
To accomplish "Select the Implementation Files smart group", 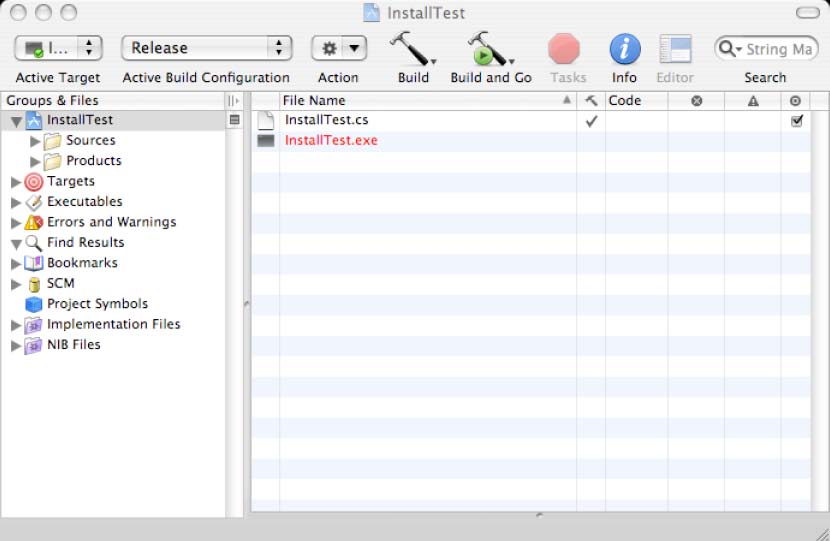I will [103, 324].
